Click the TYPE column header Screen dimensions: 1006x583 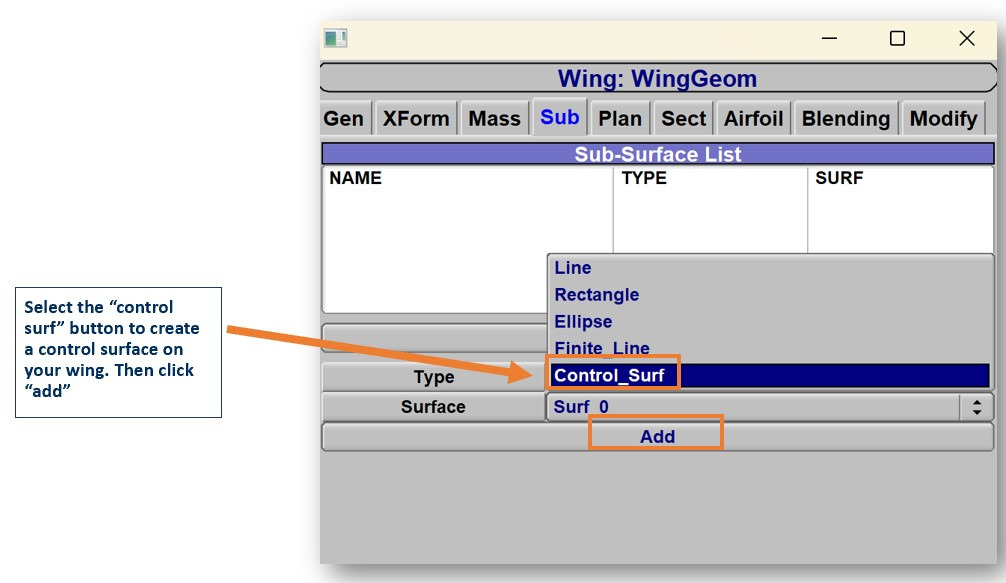coord(644,179)
